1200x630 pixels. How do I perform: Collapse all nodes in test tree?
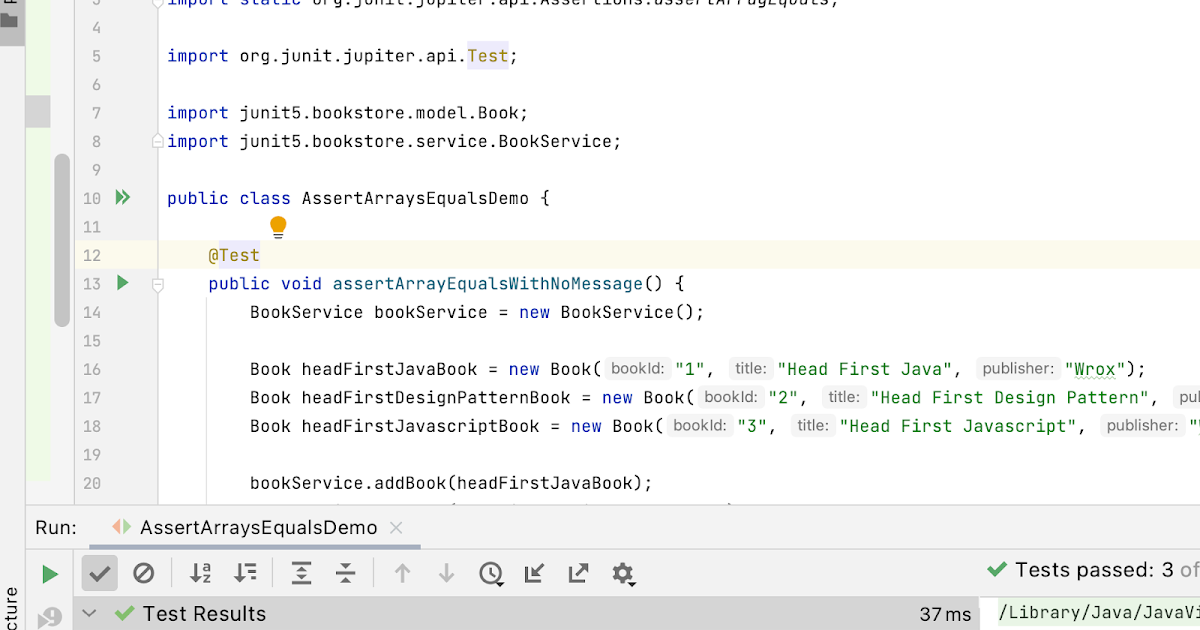pyautogui.click(x=345, y=573)
